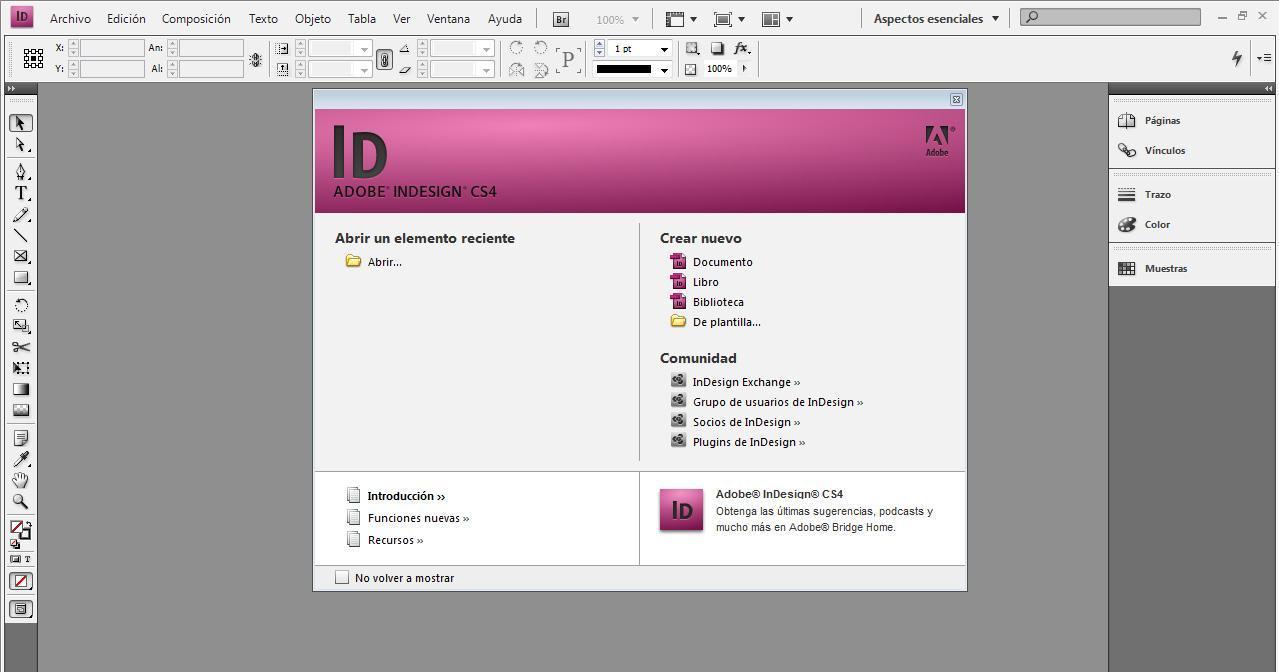
Task: Select the Note tool
Action: click(x=20, y=438)
